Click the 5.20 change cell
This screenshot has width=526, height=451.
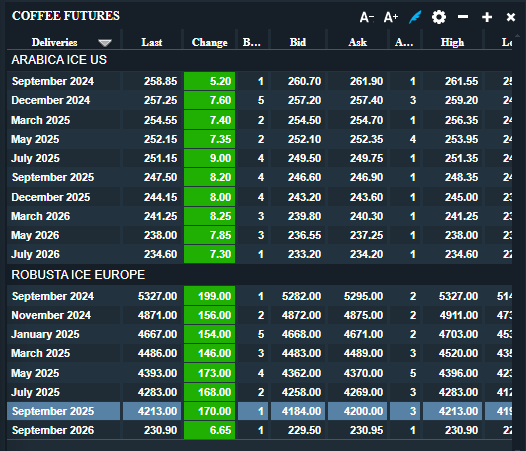[209, 81]
